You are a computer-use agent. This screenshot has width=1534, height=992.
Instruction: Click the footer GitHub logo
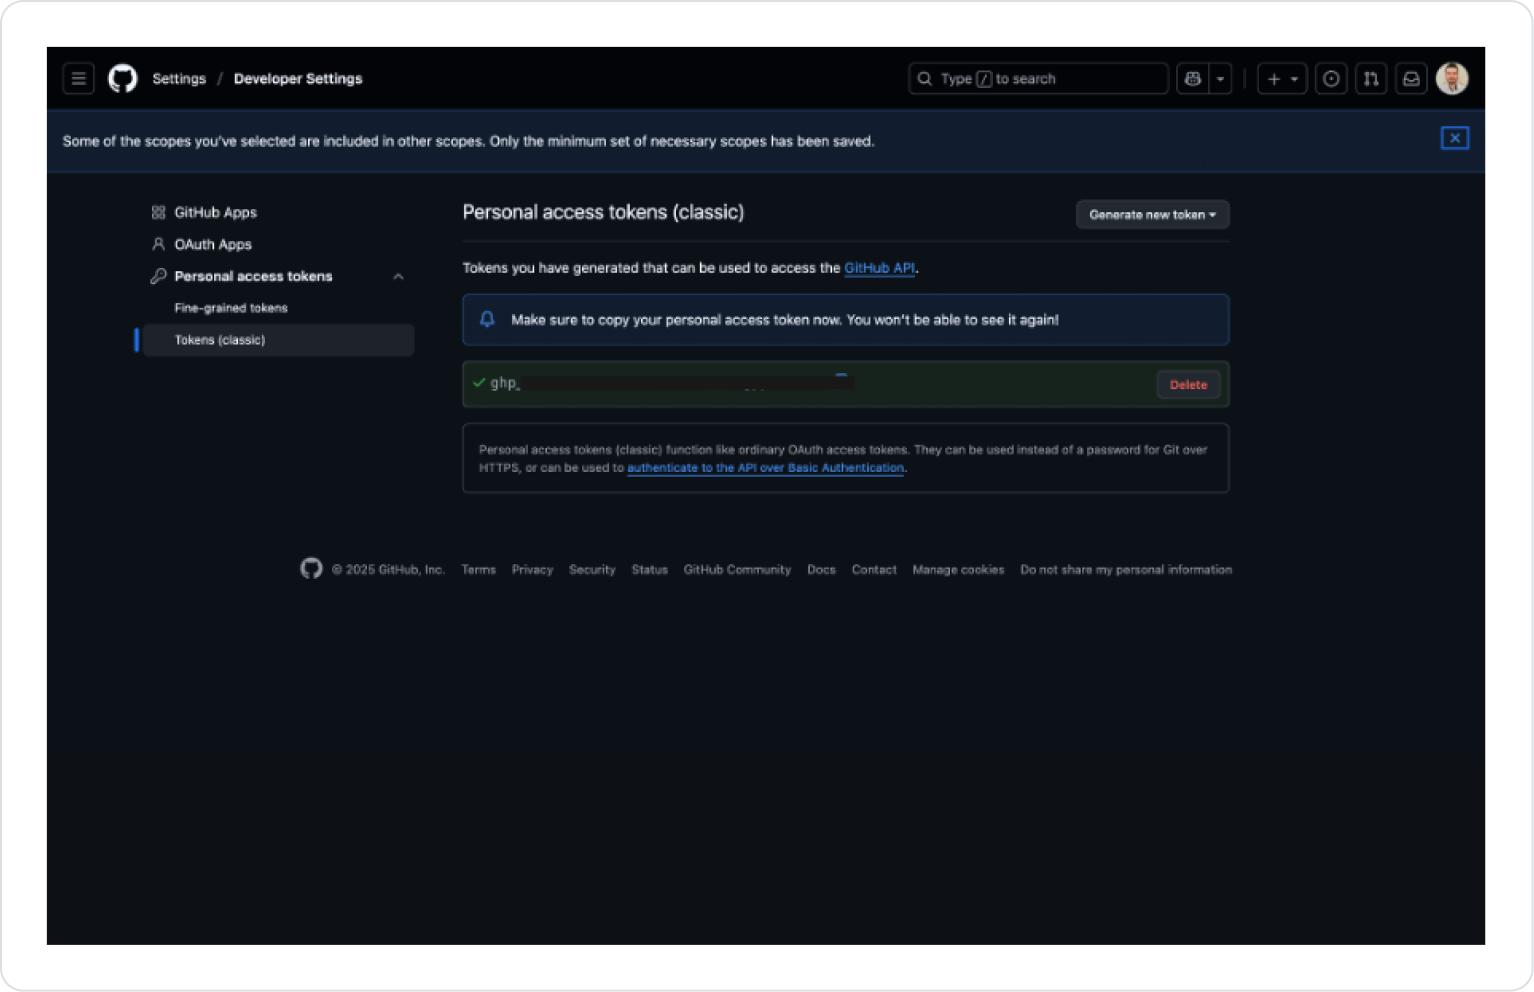(311, 568)
